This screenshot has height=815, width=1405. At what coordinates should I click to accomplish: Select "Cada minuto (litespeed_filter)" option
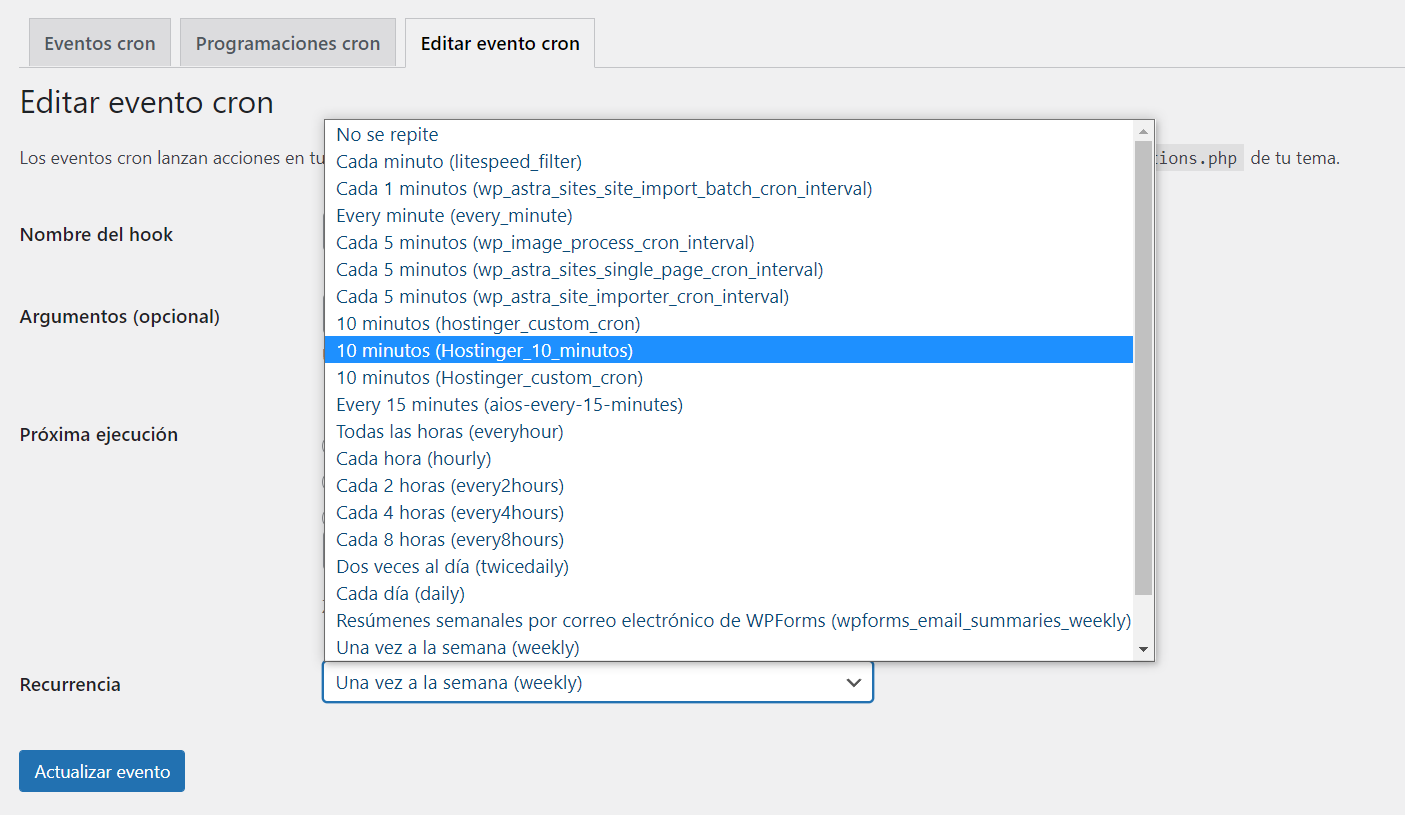(460, 161)
